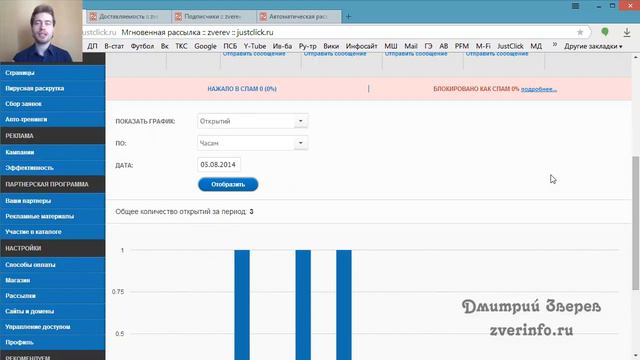Viewport: 640px width, 360px height.
Task: Open the Ив-ба bookmark
Action: click(x=282, y=46)
